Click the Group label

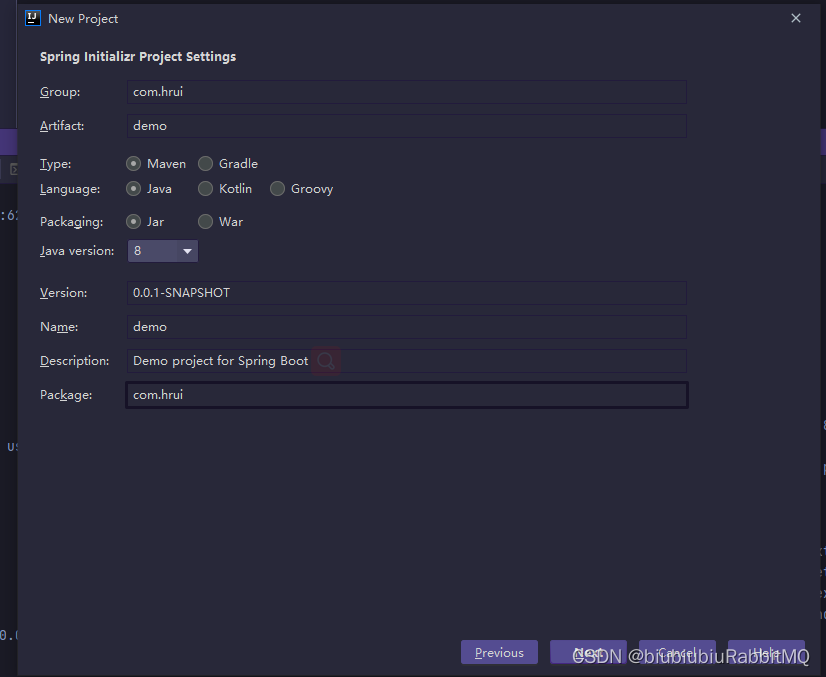(60, 92)
